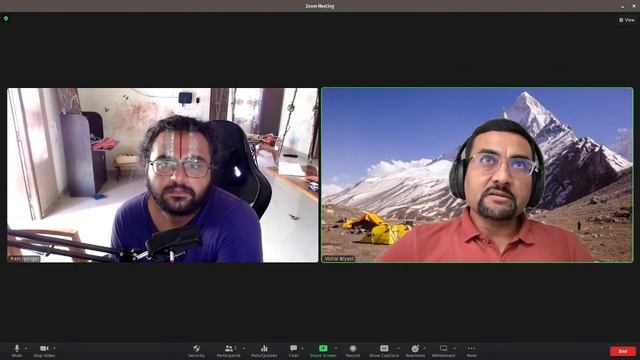The width and height of the screenshot is (640, 360).
Task: Close the Zoom Meeting window
Action: 634,6
